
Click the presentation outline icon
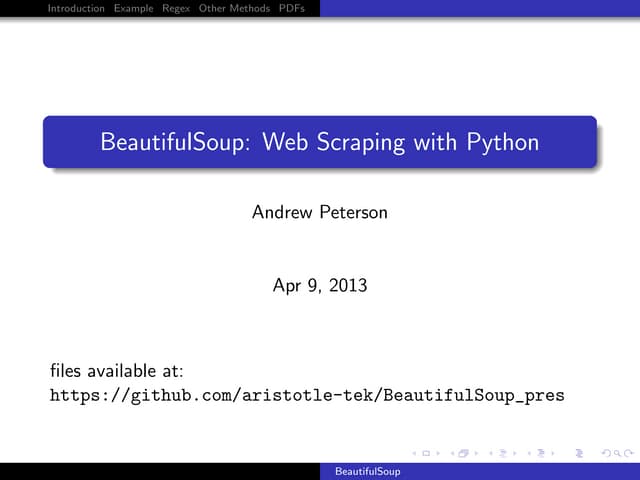(581, 453)
